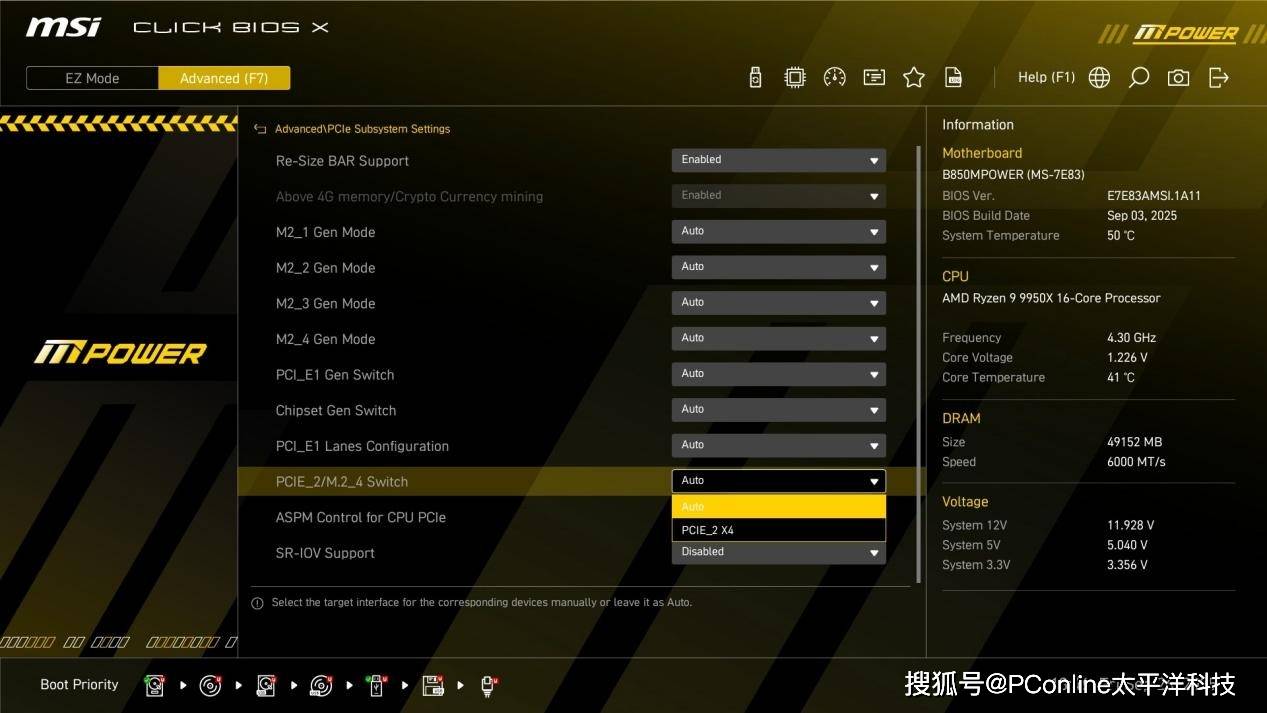1267x713 pixels.
Task: Collapse the PCIE_2/M.2_4 Switch dropdown
Action: pyautogui.click(x=779, y=481)
